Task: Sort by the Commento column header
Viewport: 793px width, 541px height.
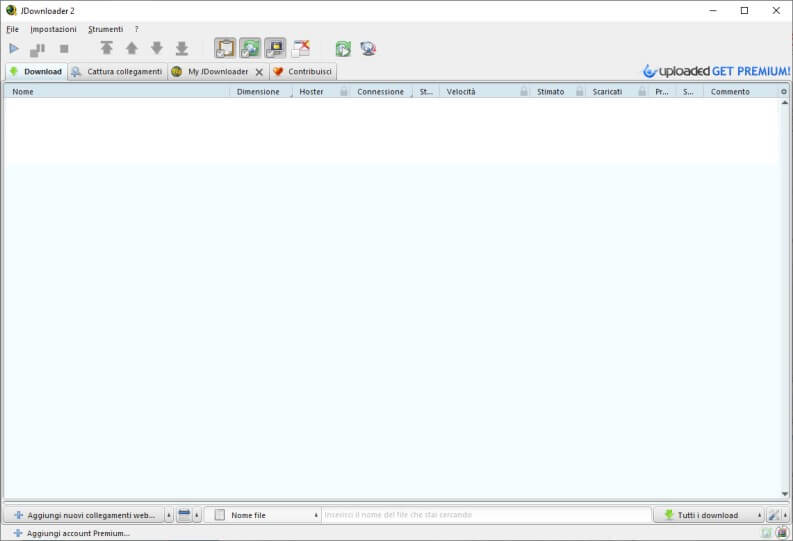Action: coord(741,92)
